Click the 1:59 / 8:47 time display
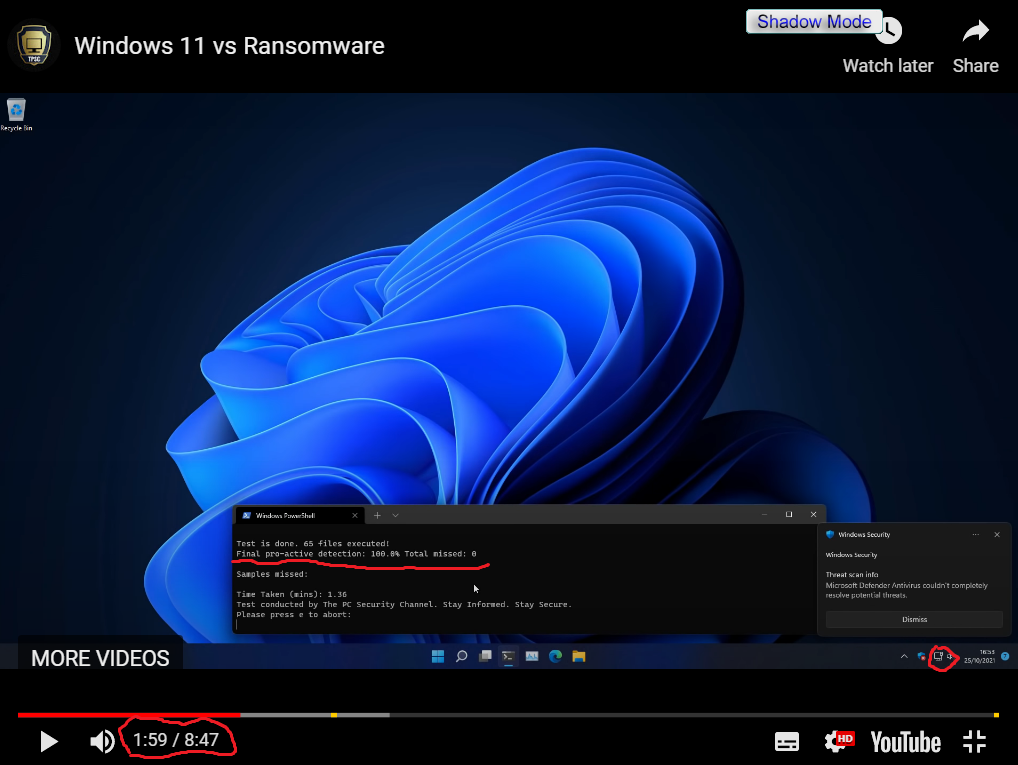The image size is (1018, 765). tap(176, 740)
